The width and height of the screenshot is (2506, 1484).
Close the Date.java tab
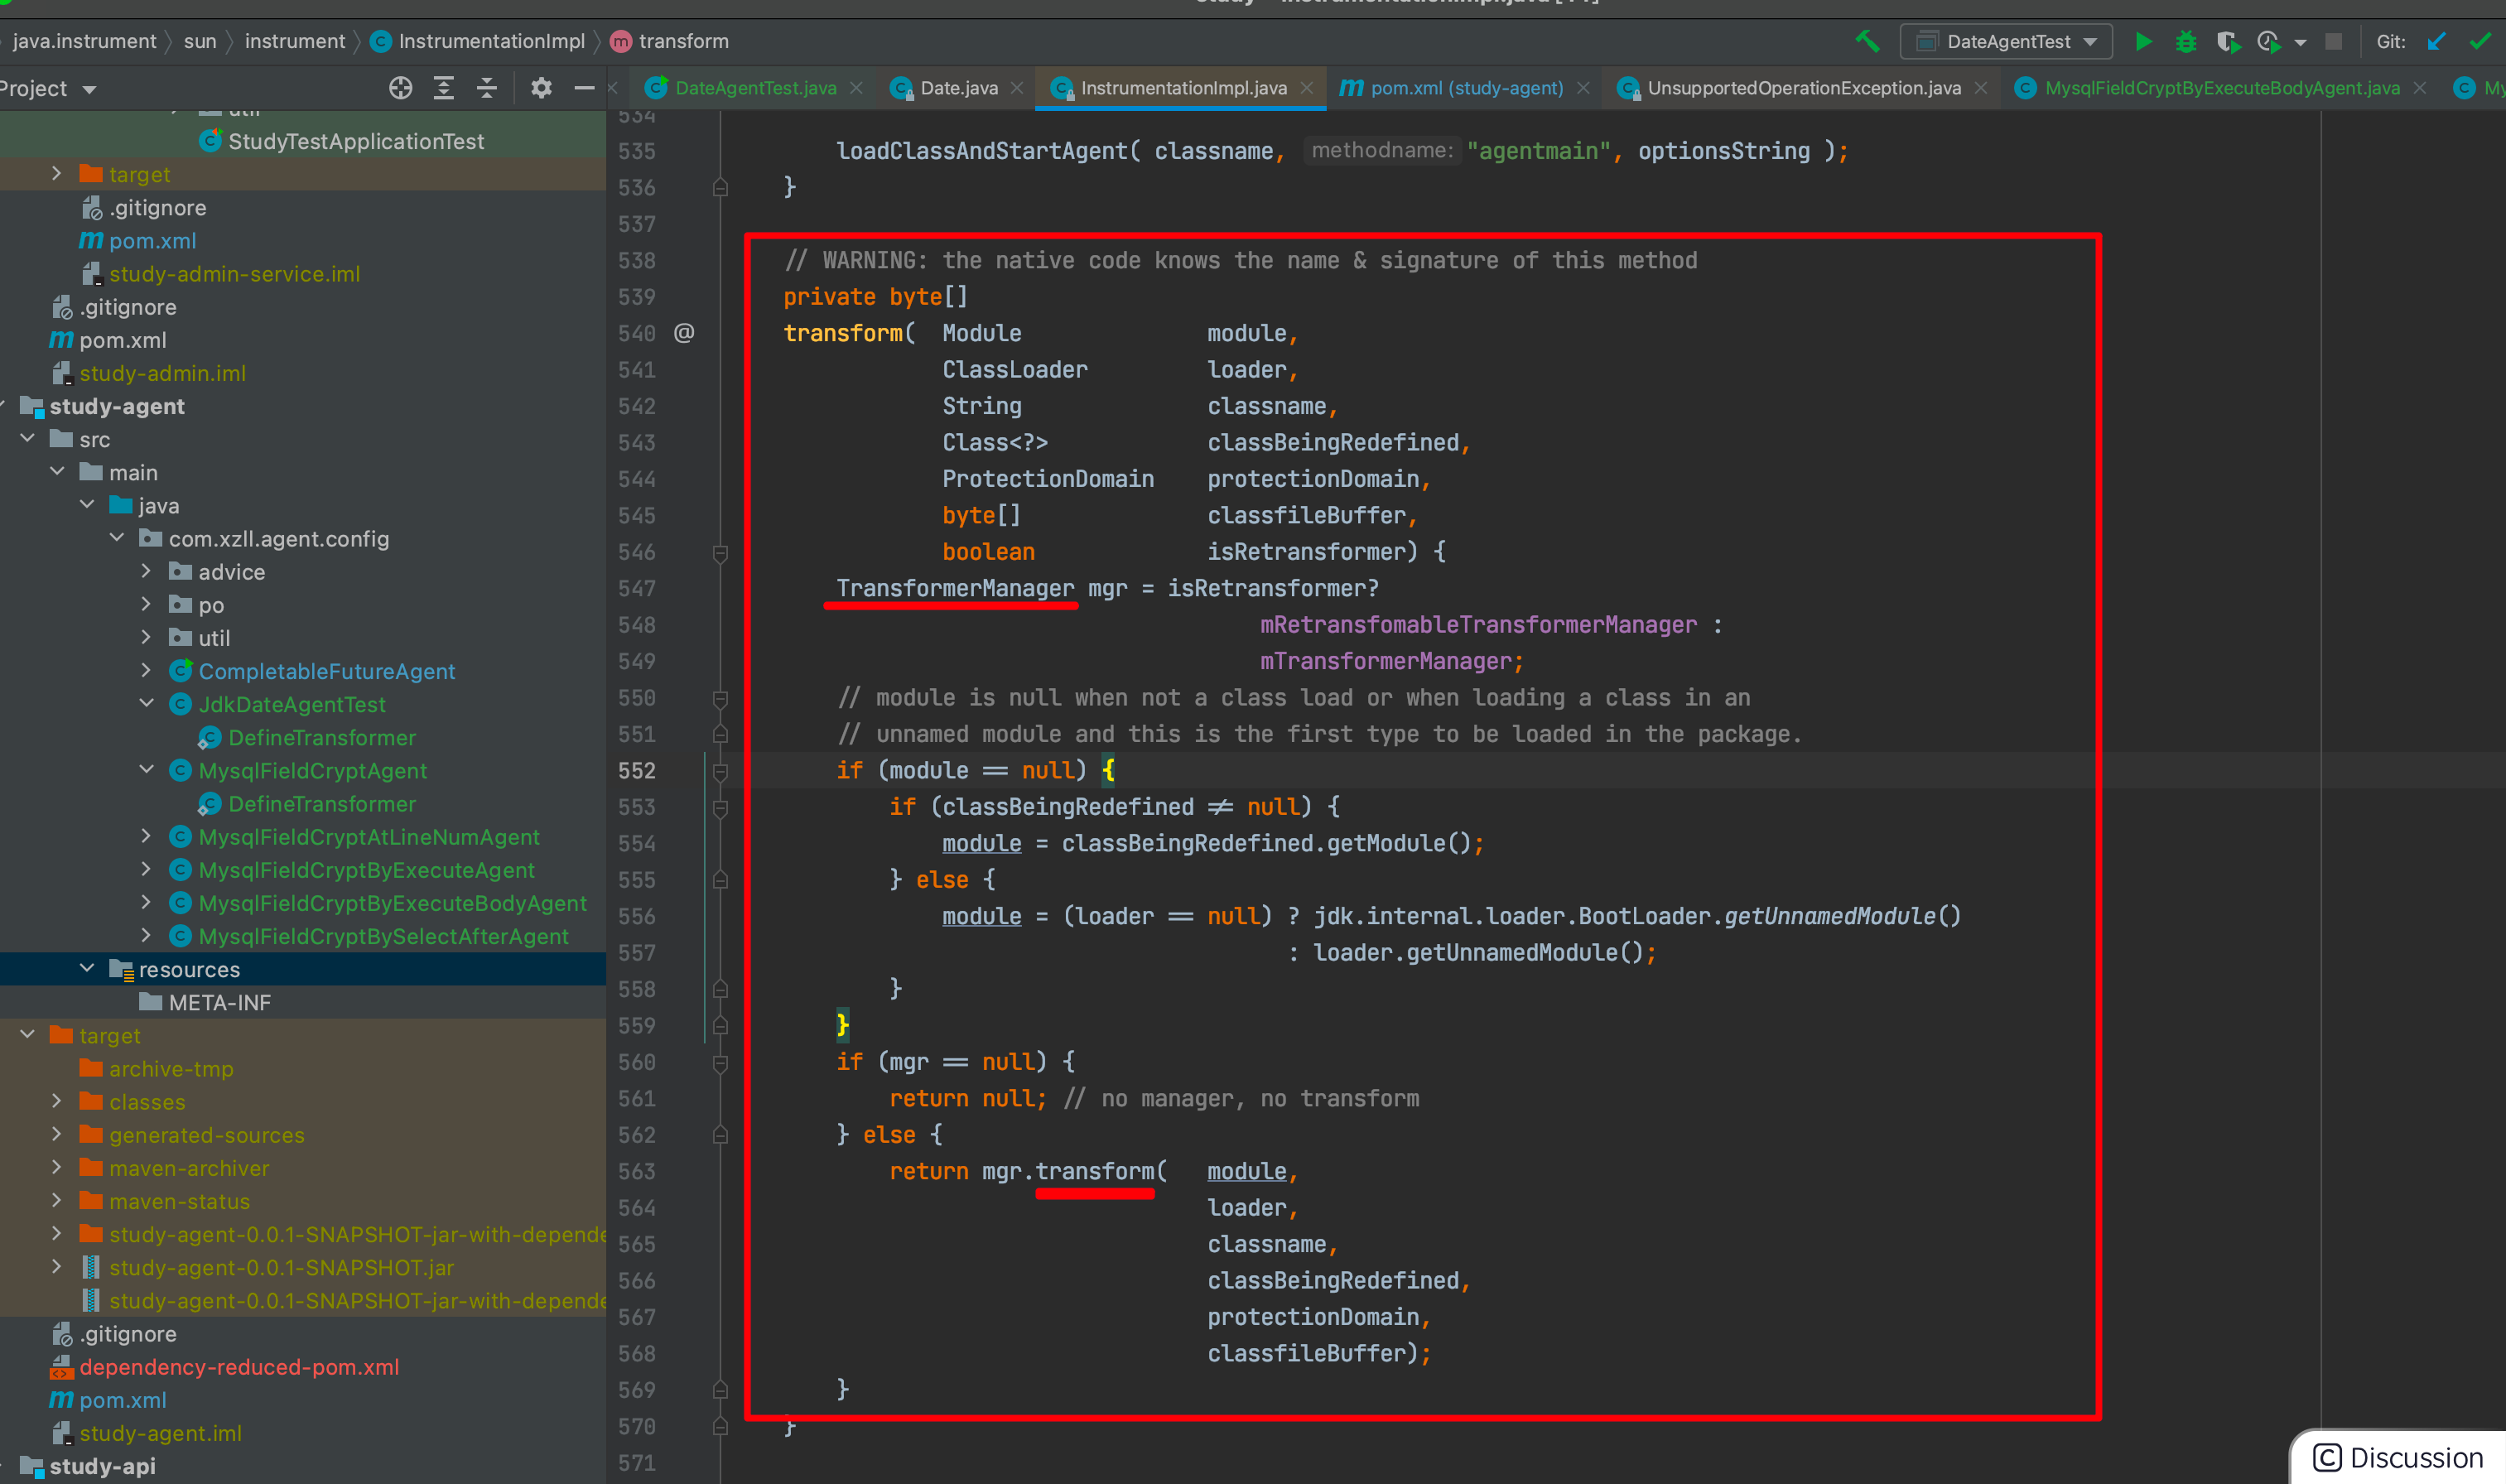click(x=1017, y=88)
